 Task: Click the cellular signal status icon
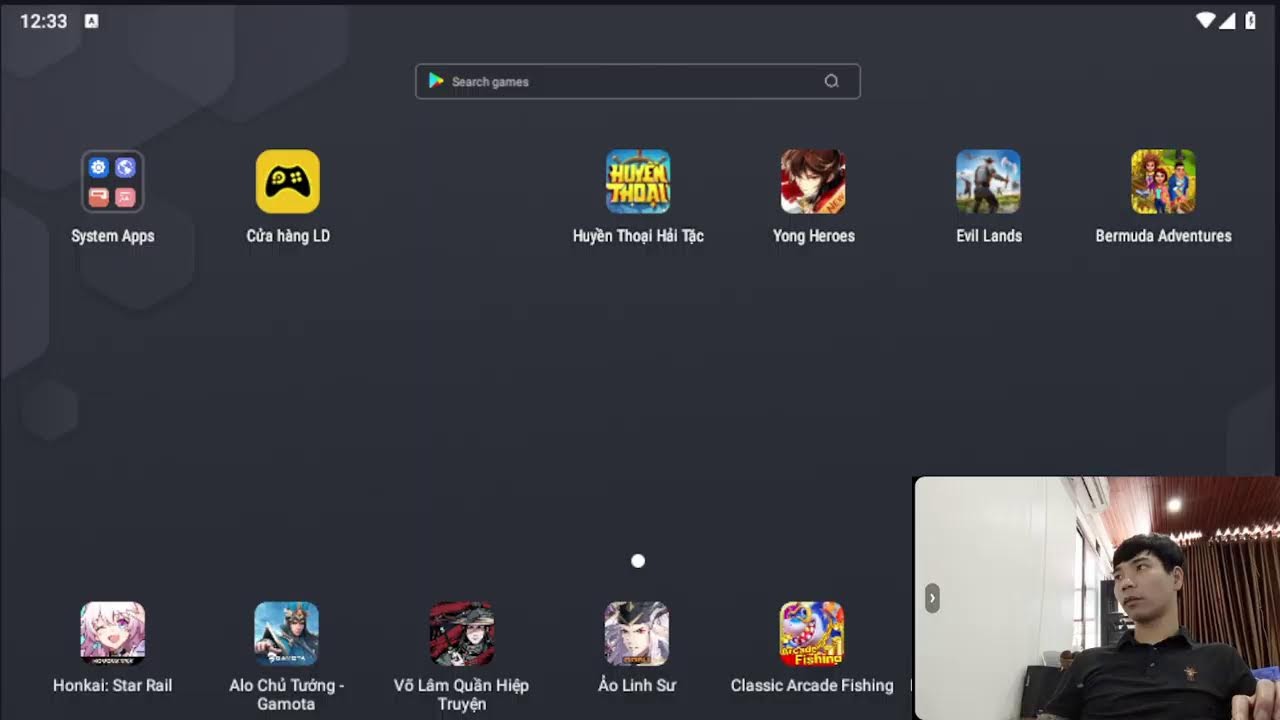1227,21
